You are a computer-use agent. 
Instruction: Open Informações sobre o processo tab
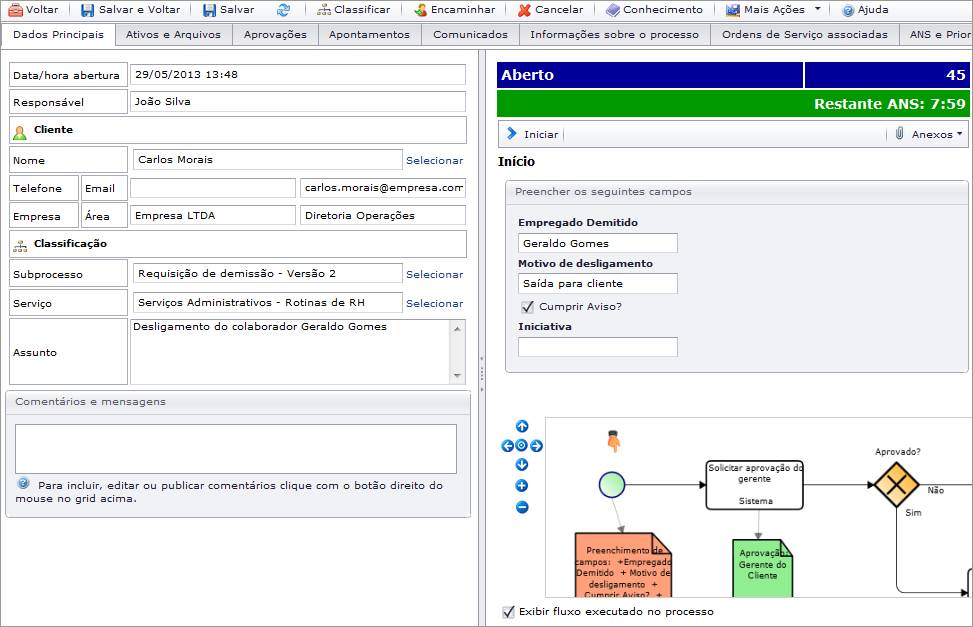[x=614, y=35]
